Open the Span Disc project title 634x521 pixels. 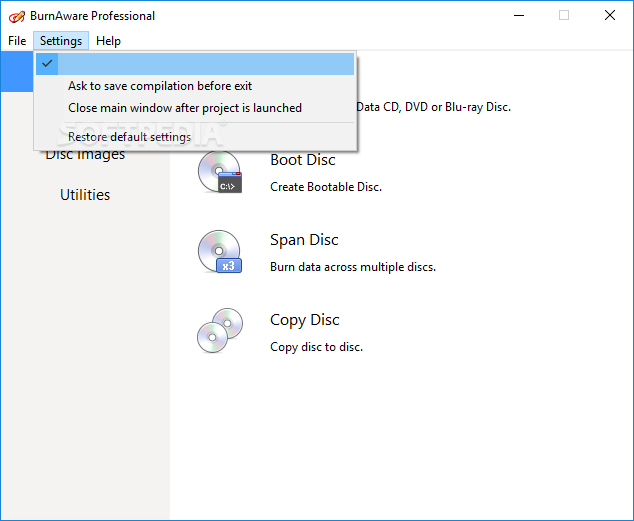[x=304, y=240]
